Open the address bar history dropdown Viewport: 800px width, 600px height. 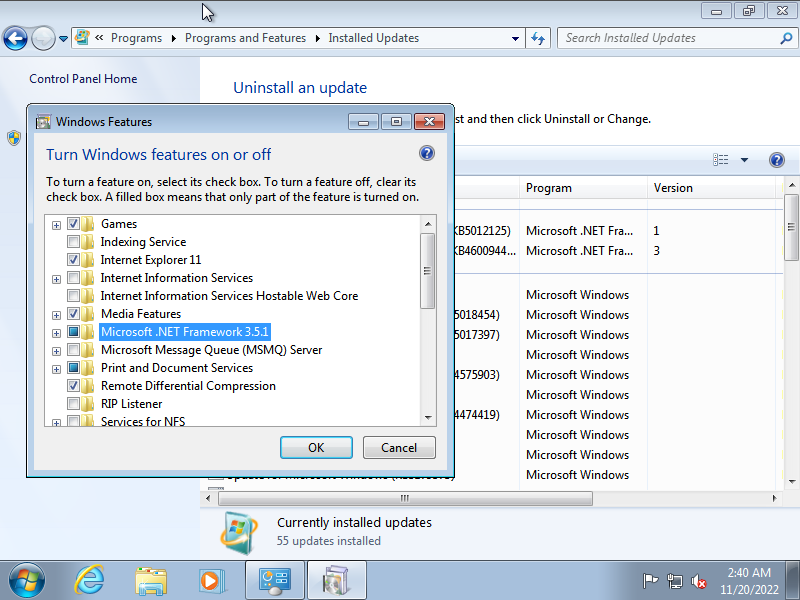[x=515, y=38]
